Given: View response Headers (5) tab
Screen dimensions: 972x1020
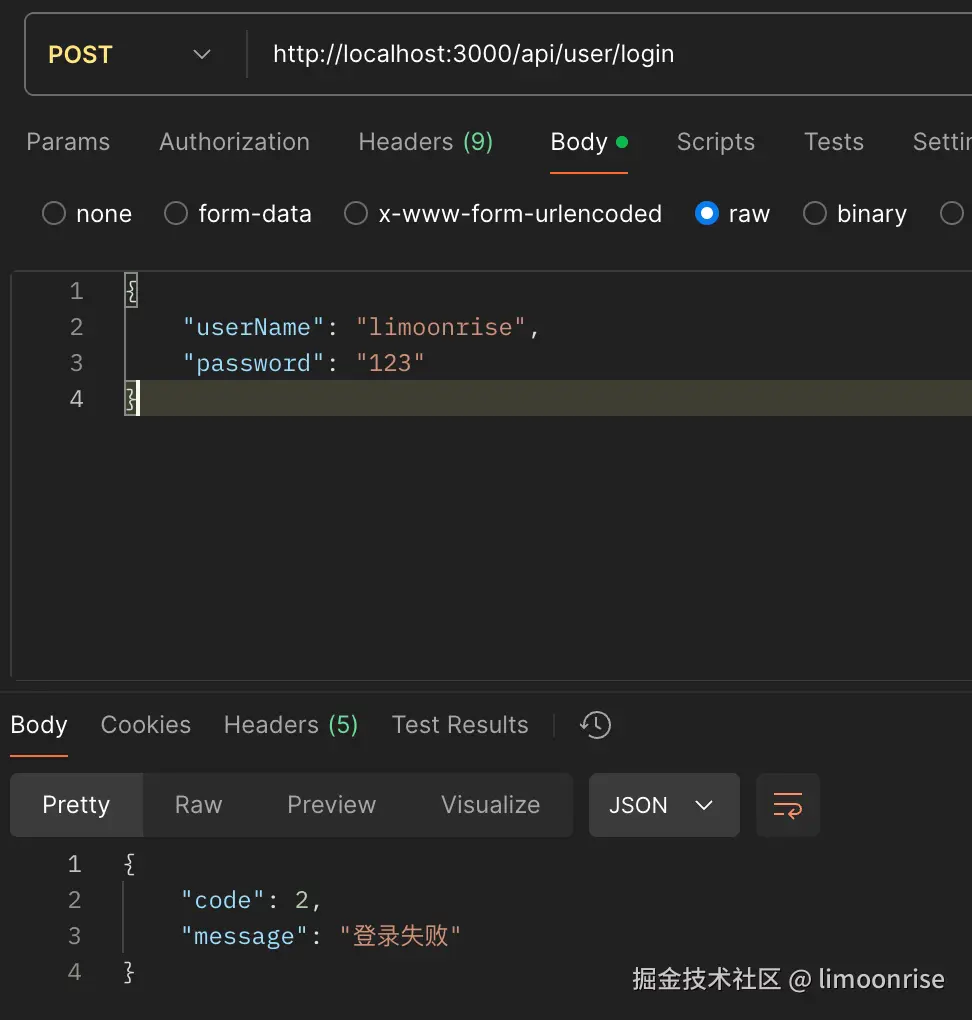Looking at the screenshot, I should [x=290, y=725].
